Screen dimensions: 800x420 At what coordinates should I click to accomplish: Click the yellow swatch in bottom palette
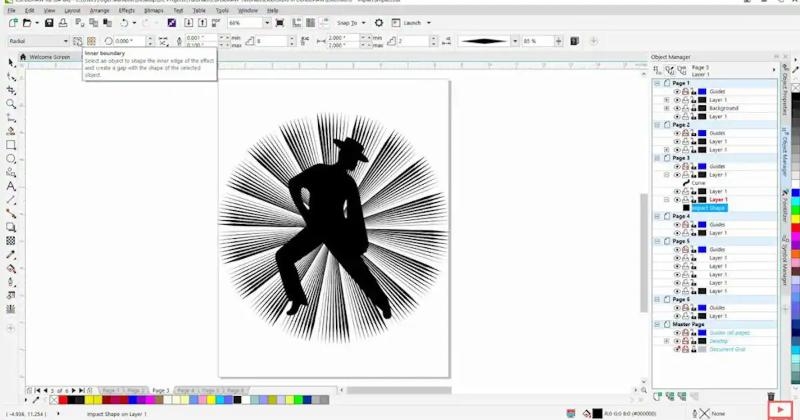(x=89, y=400)
